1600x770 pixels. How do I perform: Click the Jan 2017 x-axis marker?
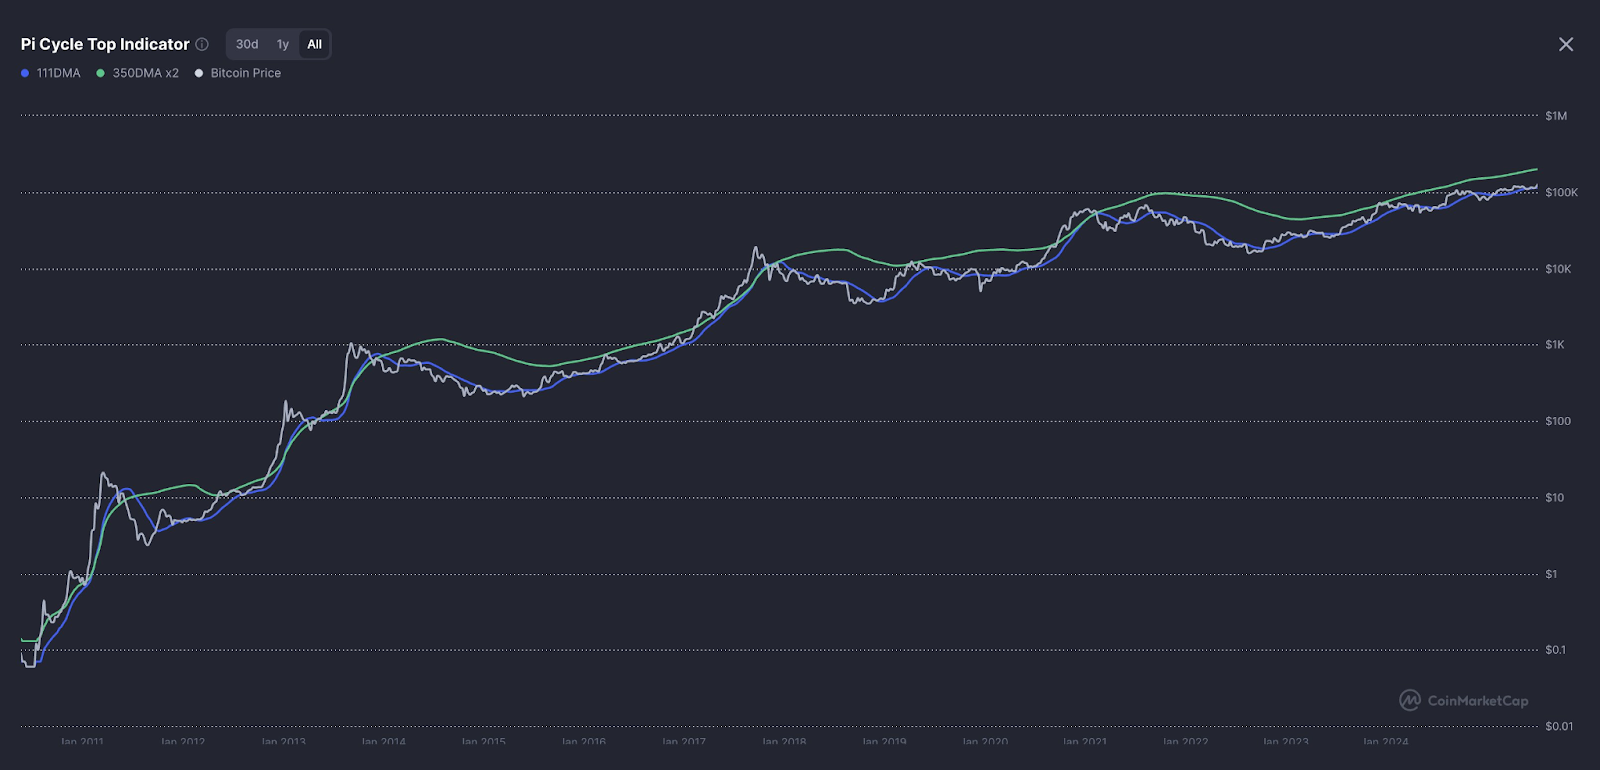click(684, 742)
